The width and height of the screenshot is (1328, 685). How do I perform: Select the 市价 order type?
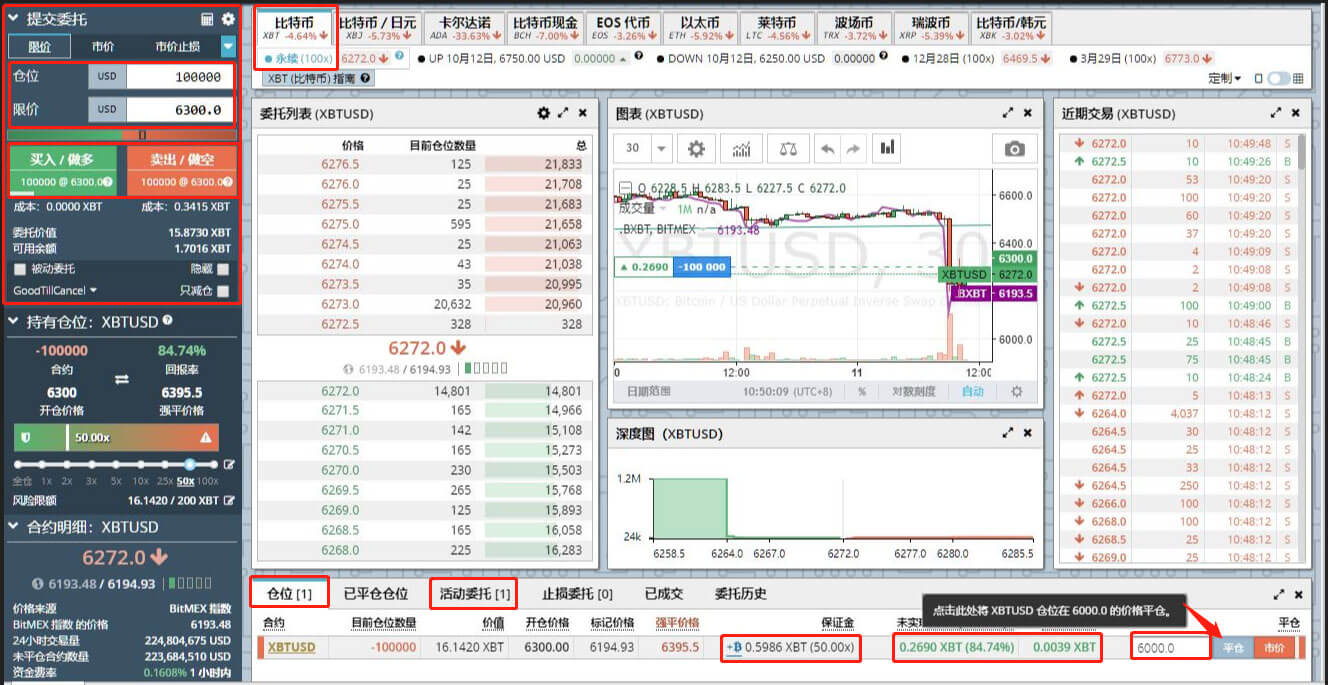pyautogui.click(x=102, y=46)
